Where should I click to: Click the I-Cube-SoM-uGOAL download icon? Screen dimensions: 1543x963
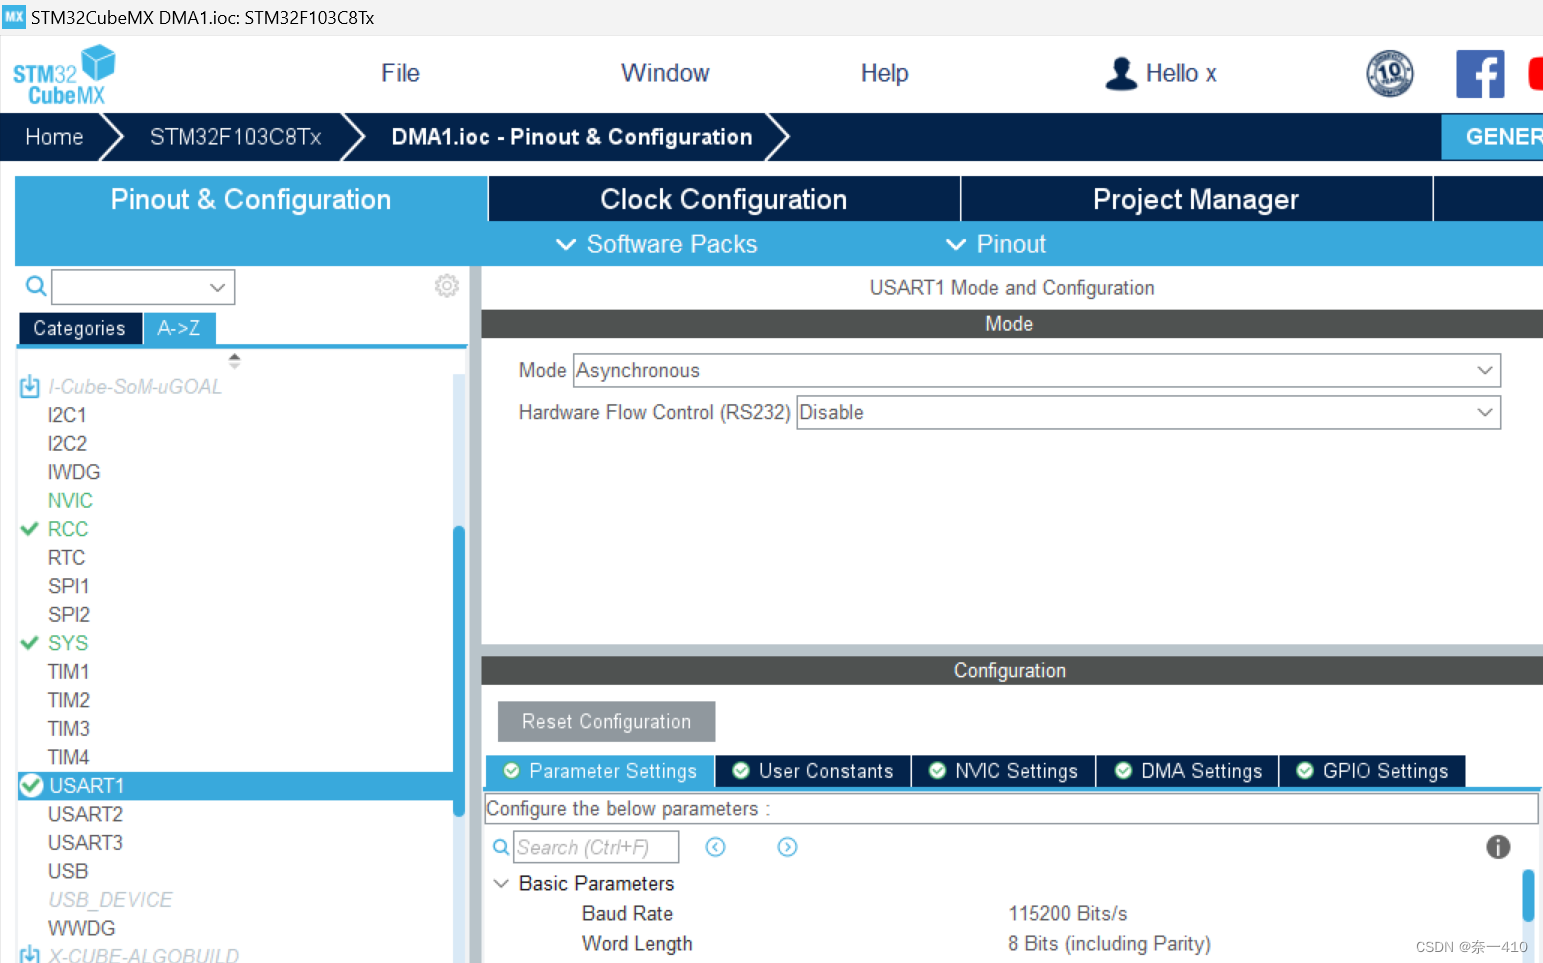click(x=30, y=386)
